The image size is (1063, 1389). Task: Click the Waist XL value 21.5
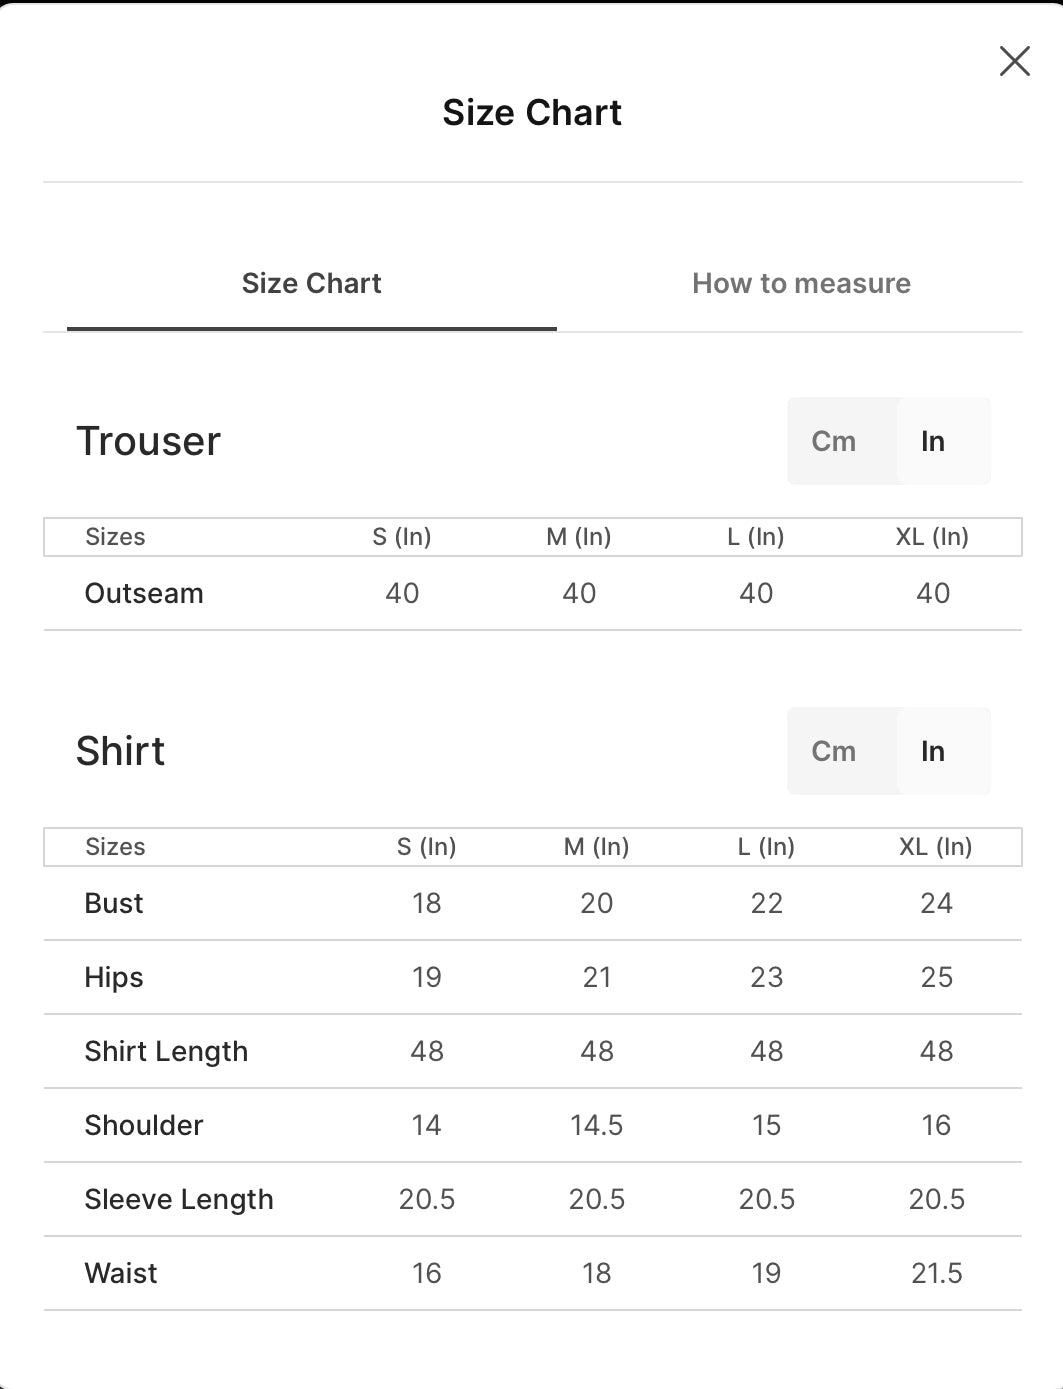tap(937, 1273)
